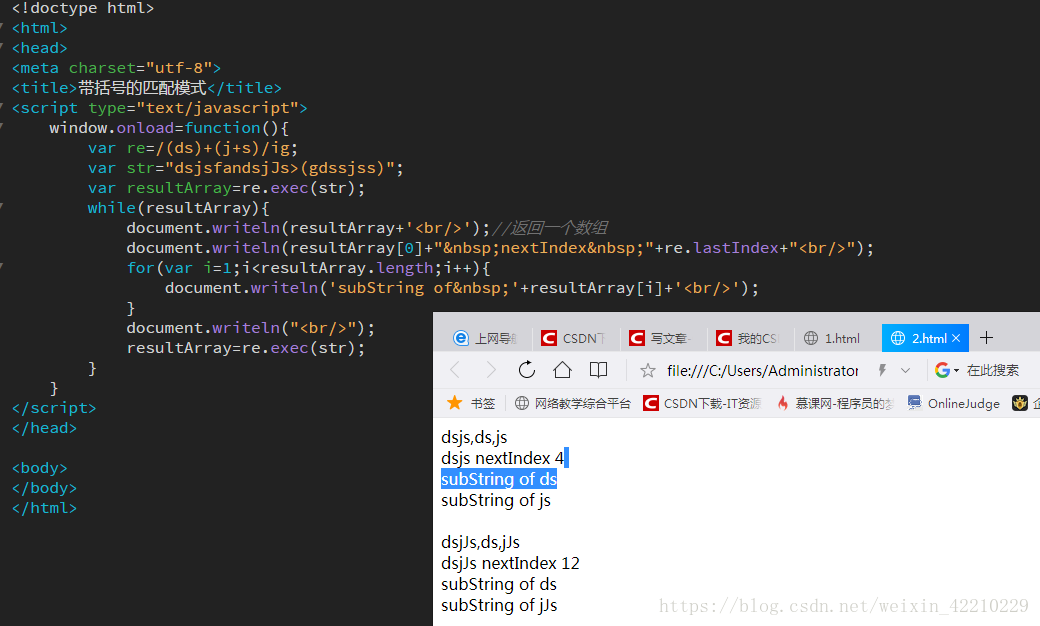Click the 'var str="dsjsfandsjJs>(gdssjss)"' line

point(245,168)
